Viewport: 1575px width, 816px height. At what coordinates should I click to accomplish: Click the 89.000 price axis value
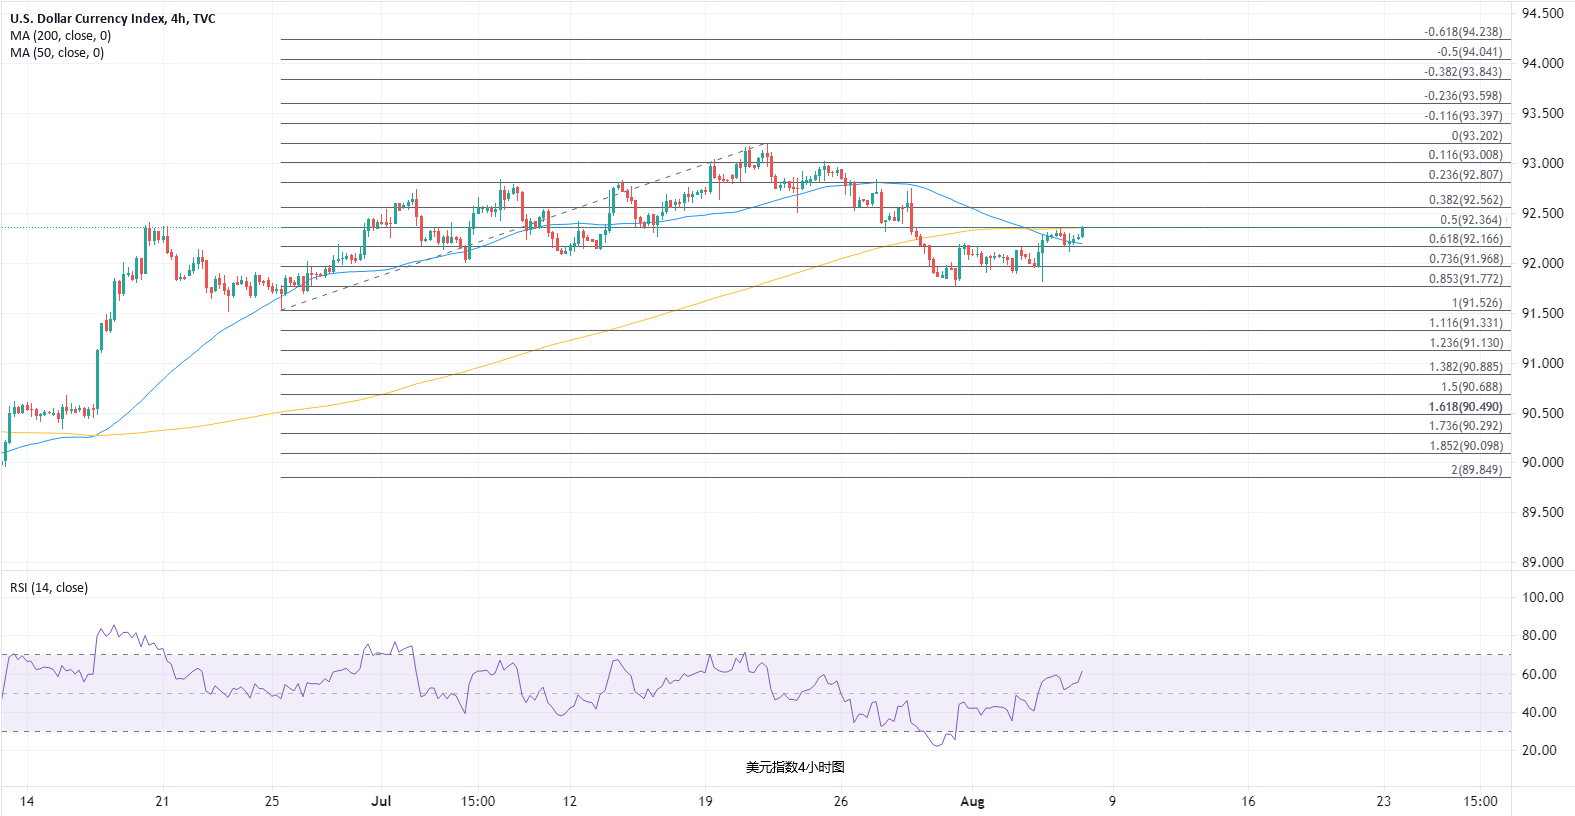[x=1542, y=562]
